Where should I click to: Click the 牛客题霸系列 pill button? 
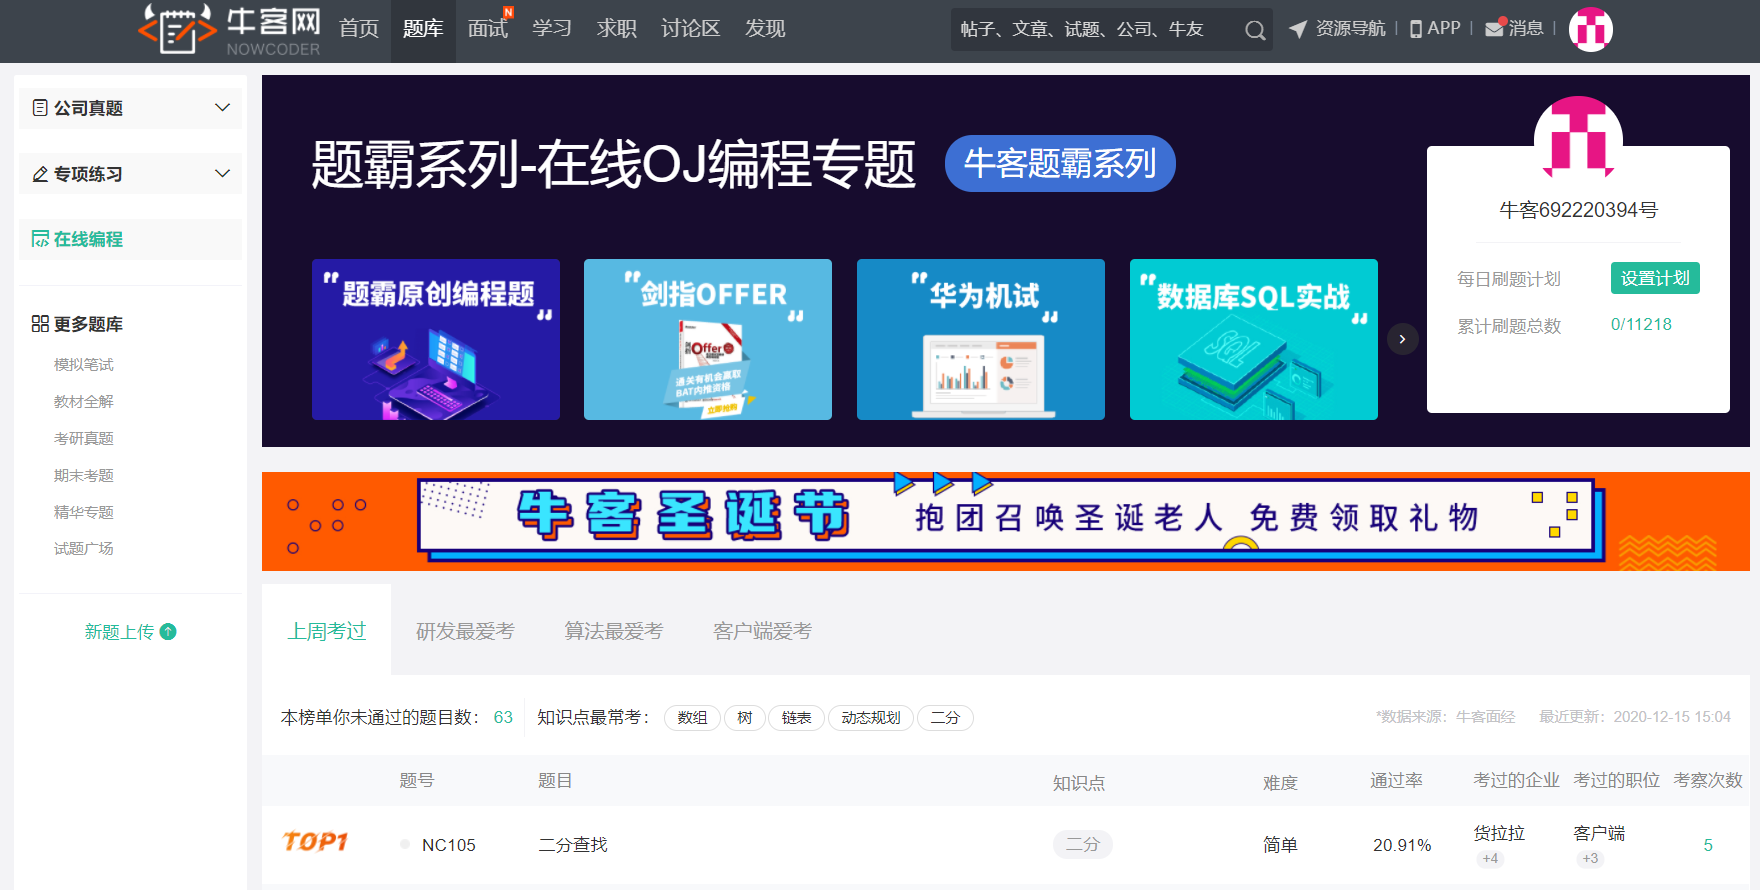1060,163
